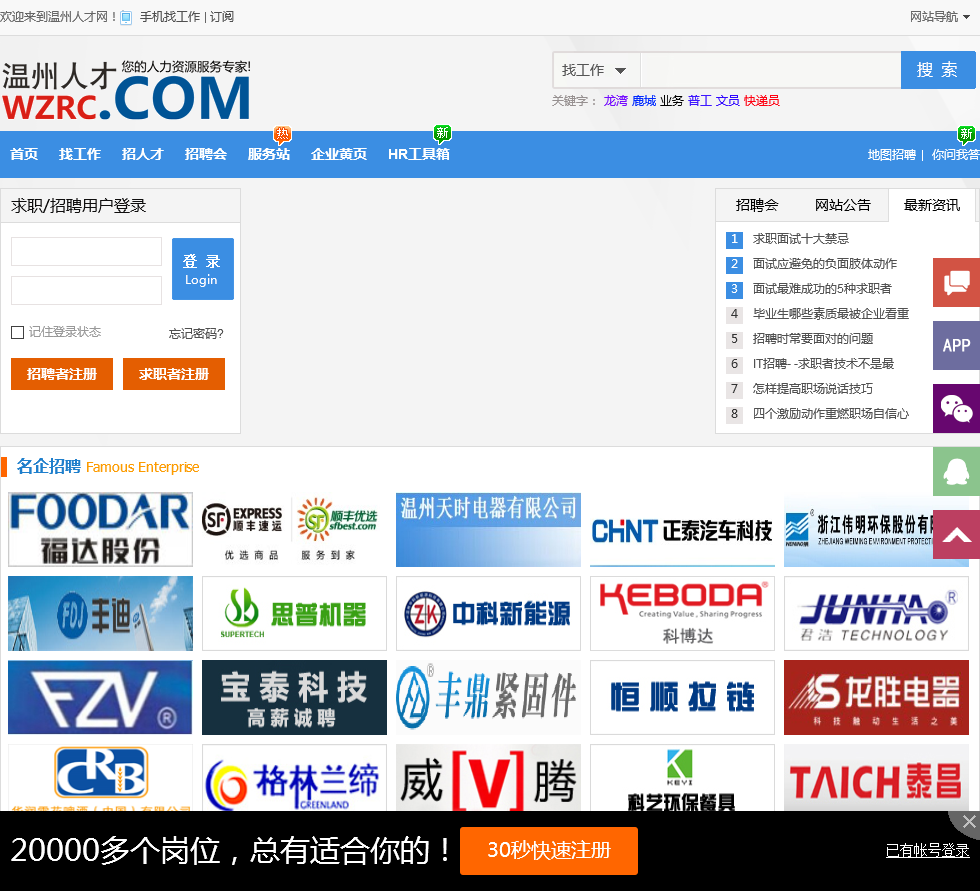Open JUNHAO 君浩 Technology logo
Image resolution: width=980 pixels, height=891 pixels.
pyautogui.click(x=876, y=614)
